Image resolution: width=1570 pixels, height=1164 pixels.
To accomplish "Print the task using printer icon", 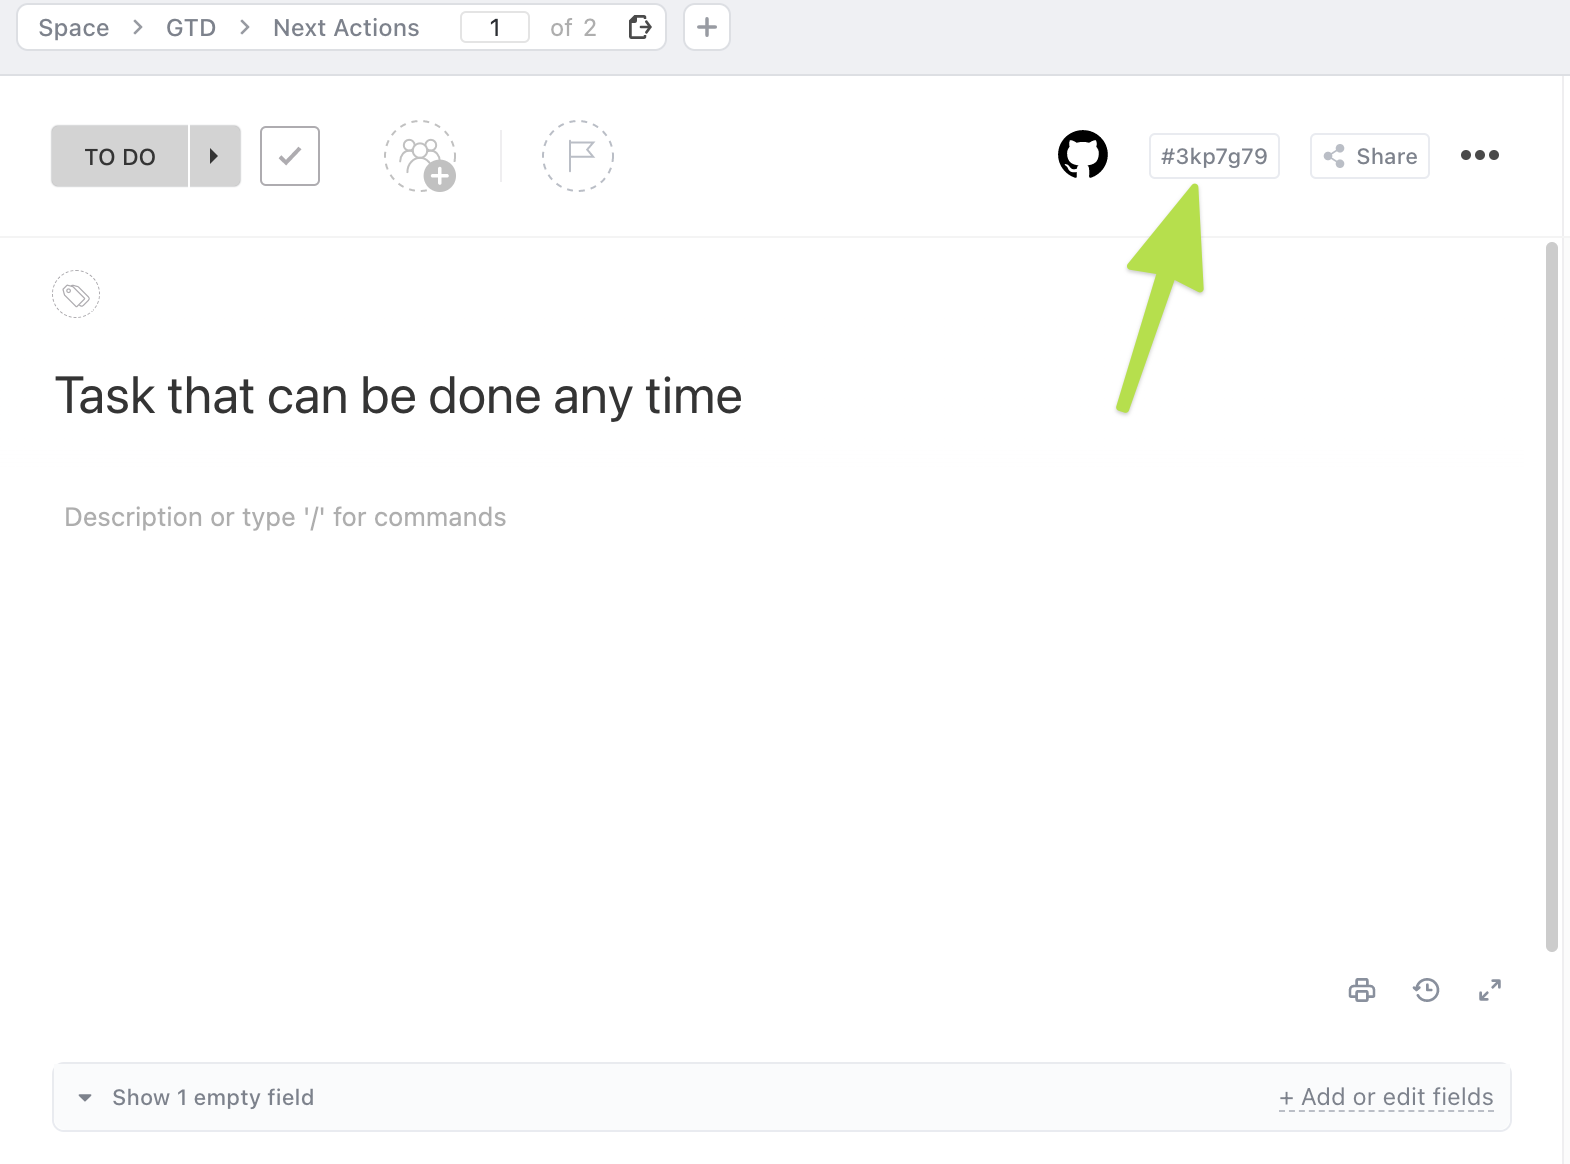I will pos(1361,990).
